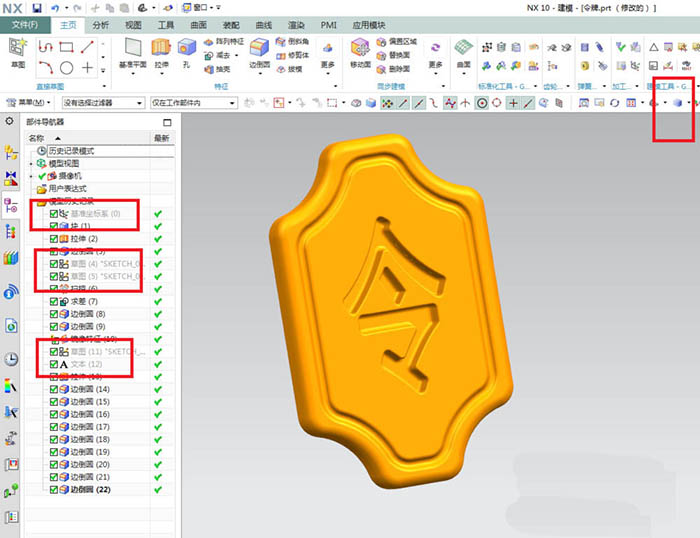The width and height of the screenshot is (700, 538).
Task: Open the 窗口 window dropdown
Action: pyautogui.click(x=198, y=8)
